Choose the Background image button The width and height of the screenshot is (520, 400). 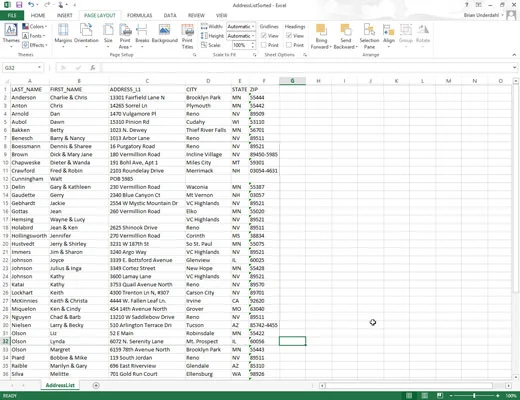point(165,33)
